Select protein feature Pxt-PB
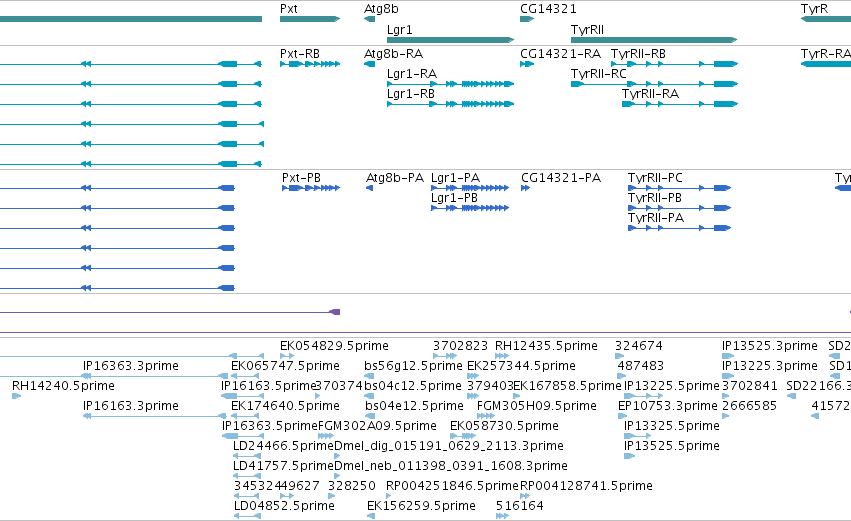 coord(311,188)
